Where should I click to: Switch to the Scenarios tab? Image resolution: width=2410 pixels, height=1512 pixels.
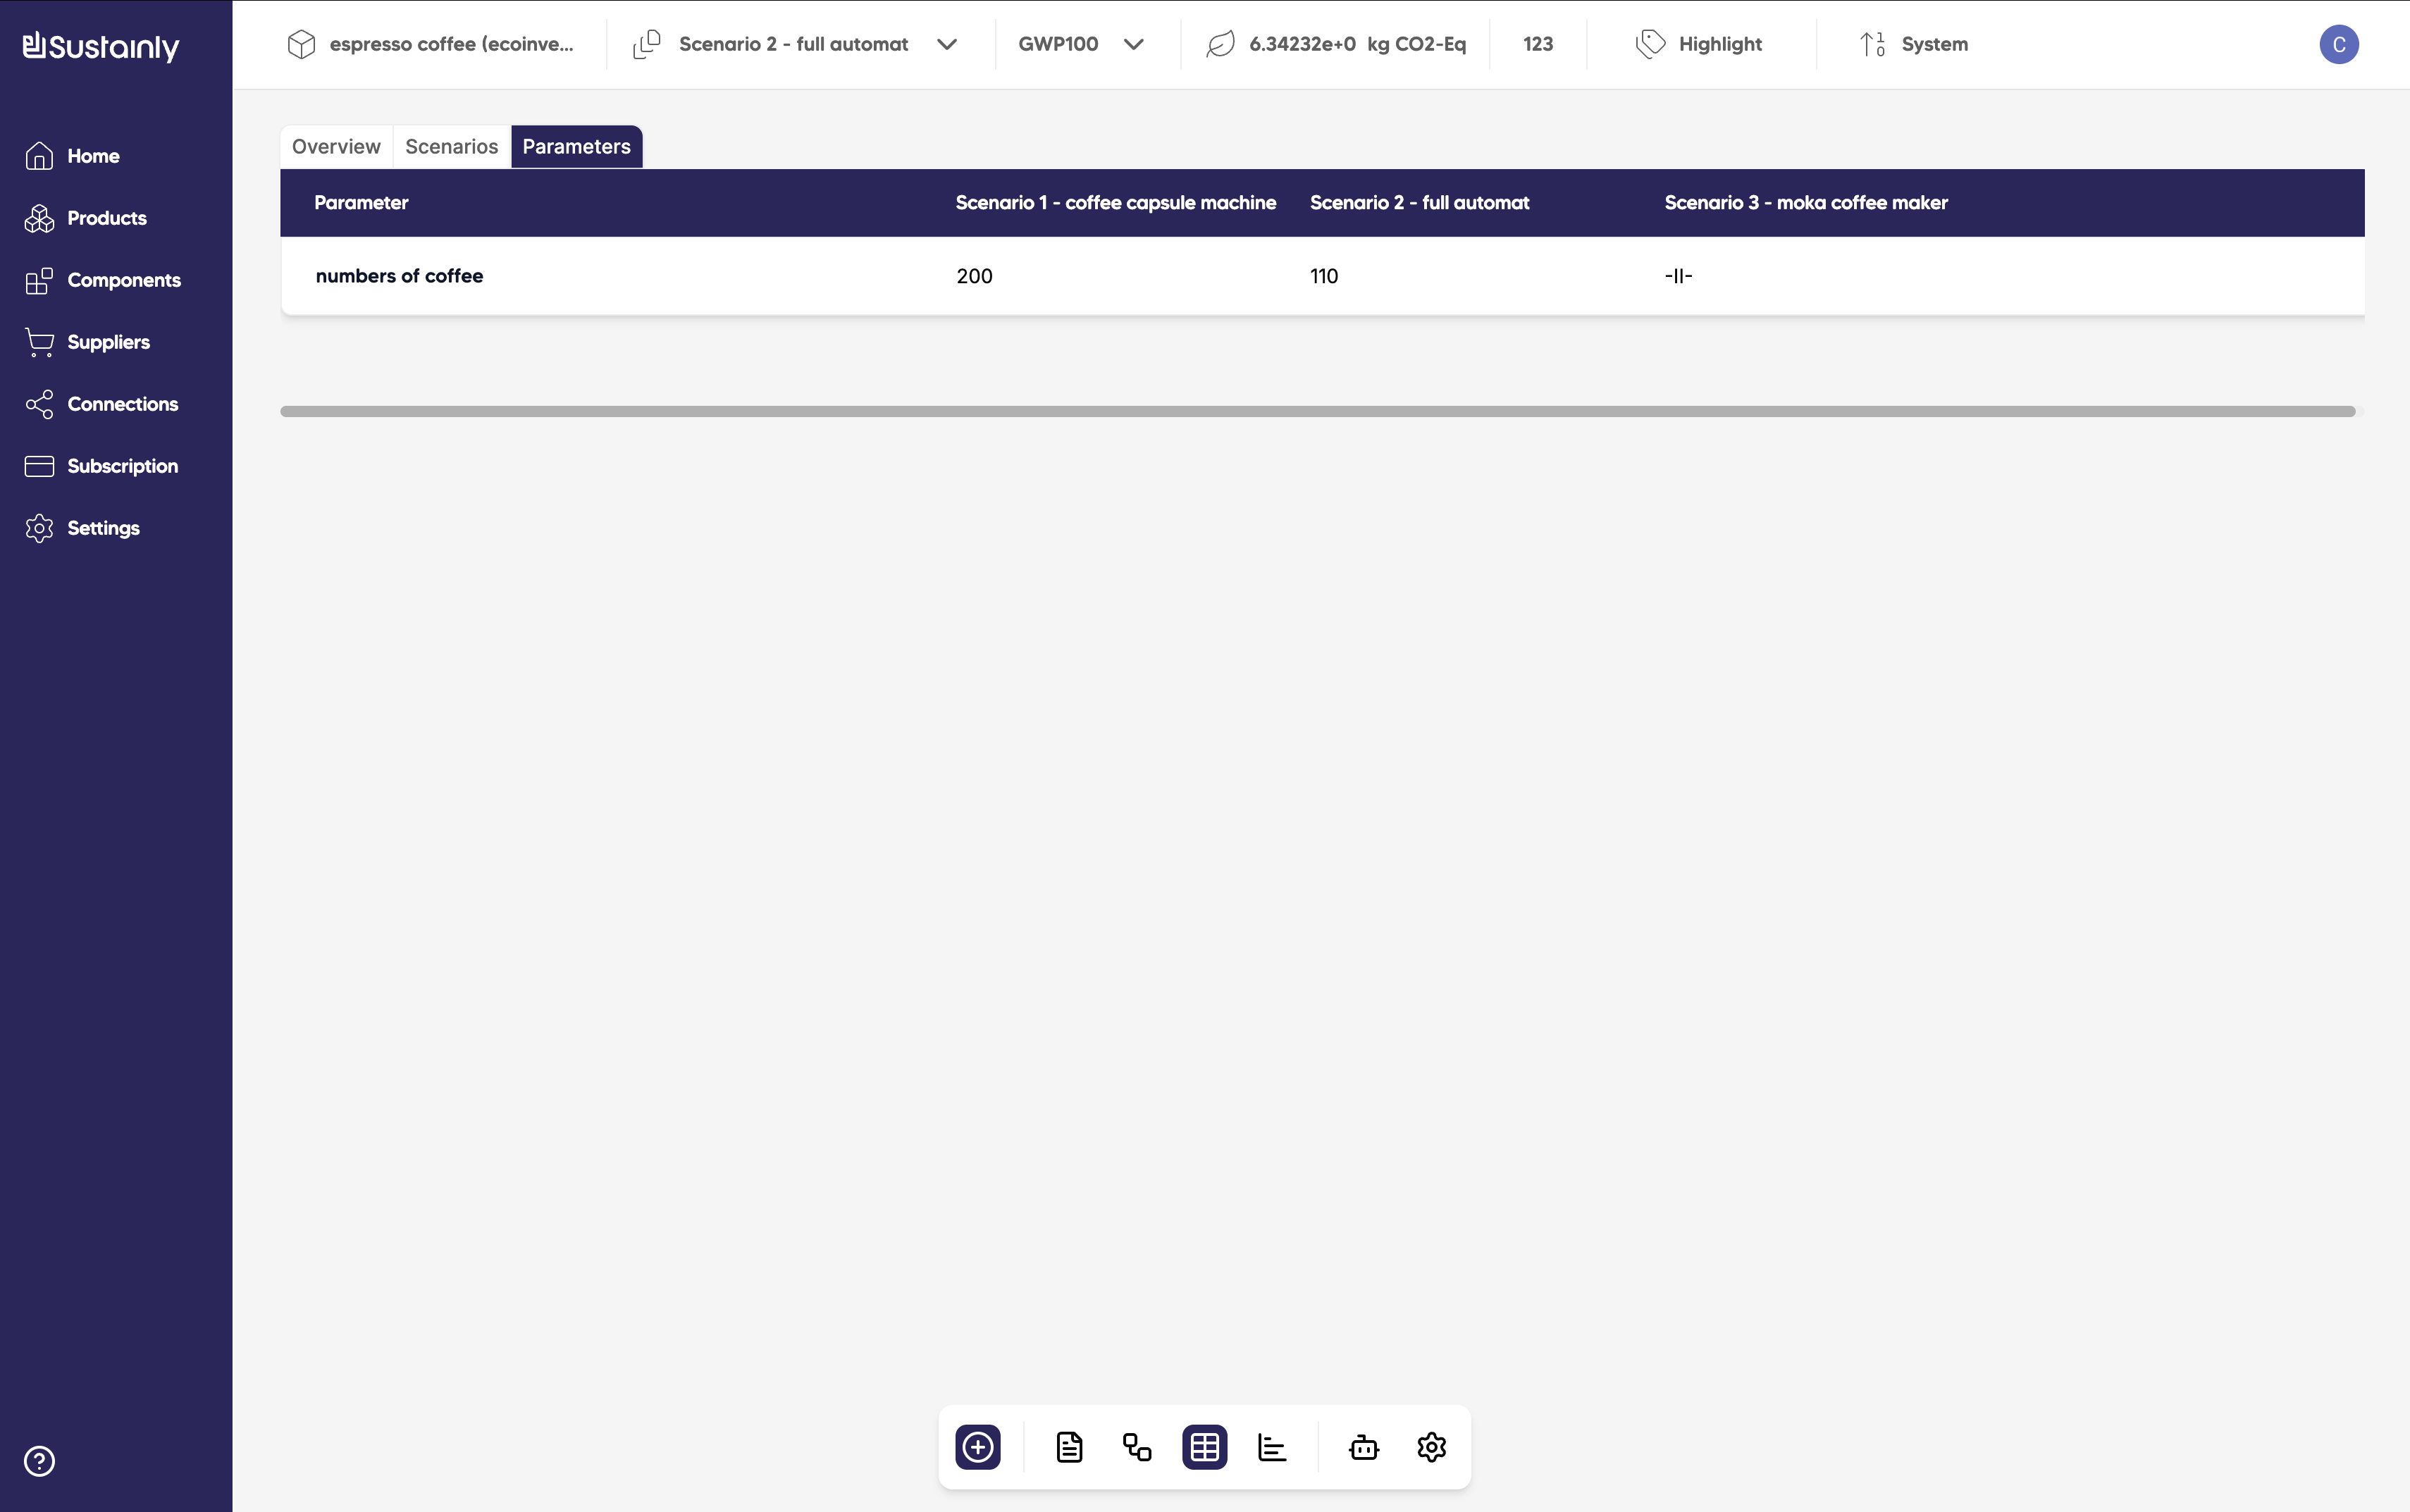coord(451,147)
